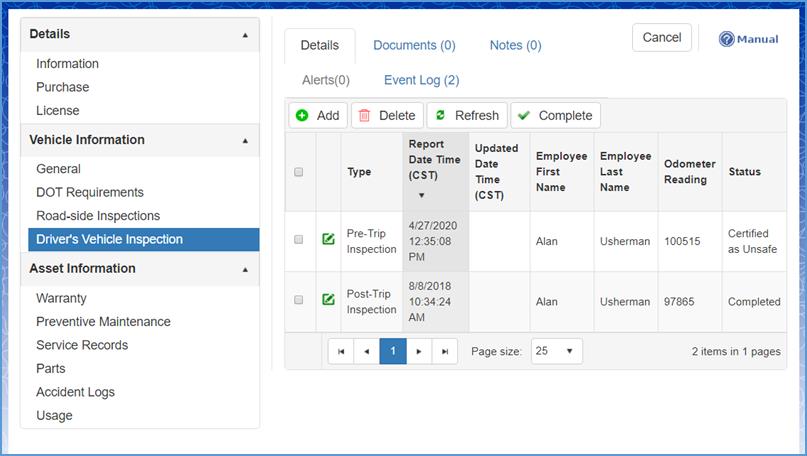Toggle the select-all checkbox in header
Viewport: 807px width, 456px height.
(299, 172)
